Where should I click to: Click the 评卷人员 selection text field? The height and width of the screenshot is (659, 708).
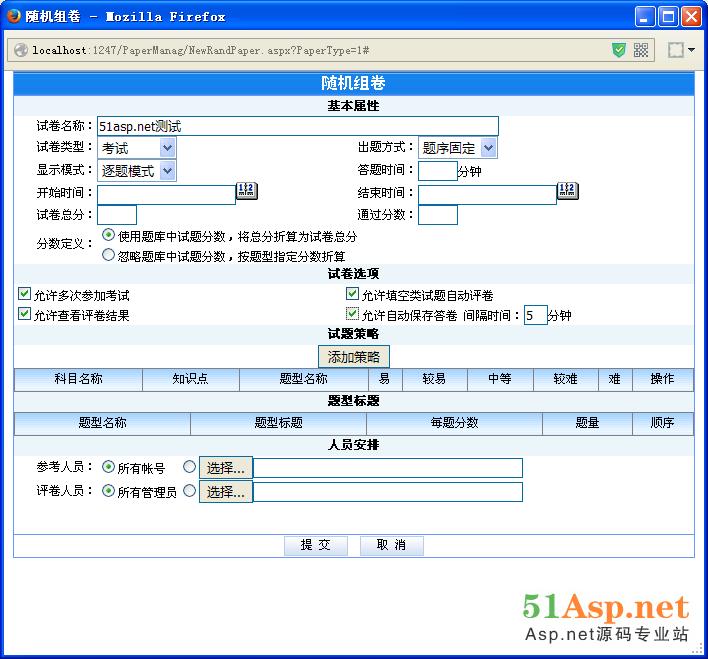point(388,492)
